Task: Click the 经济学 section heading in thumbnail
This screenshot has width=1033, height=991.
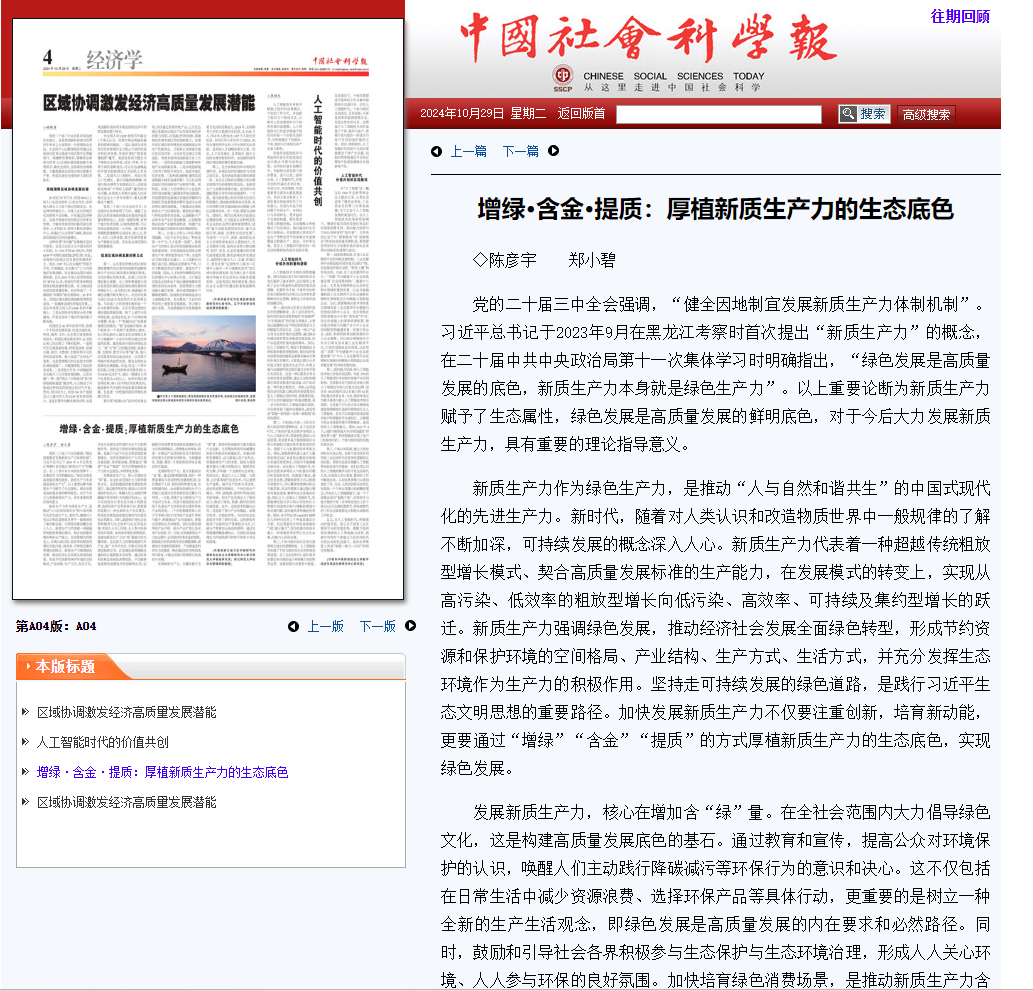Action: [x=114, y=60]
